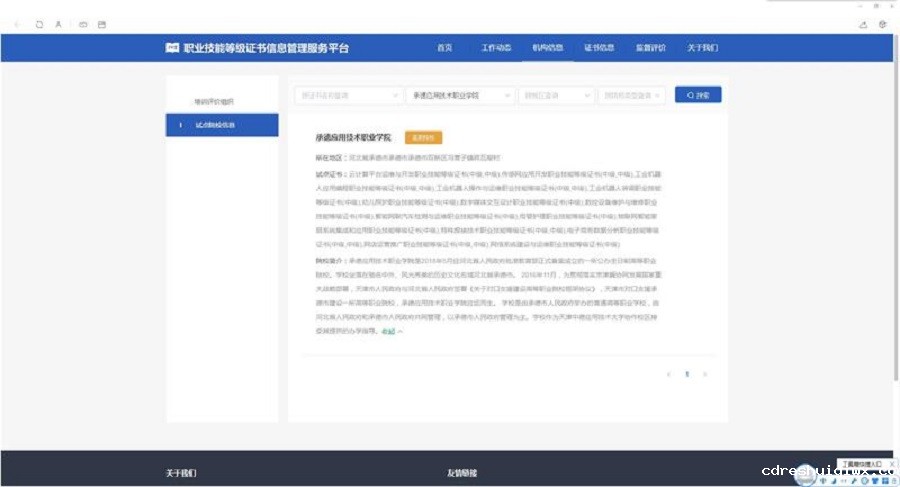The width and height of the screenshot is (900, 487).
Task: Open the 首页 navigation tab
Action: [x=445, y=48]
